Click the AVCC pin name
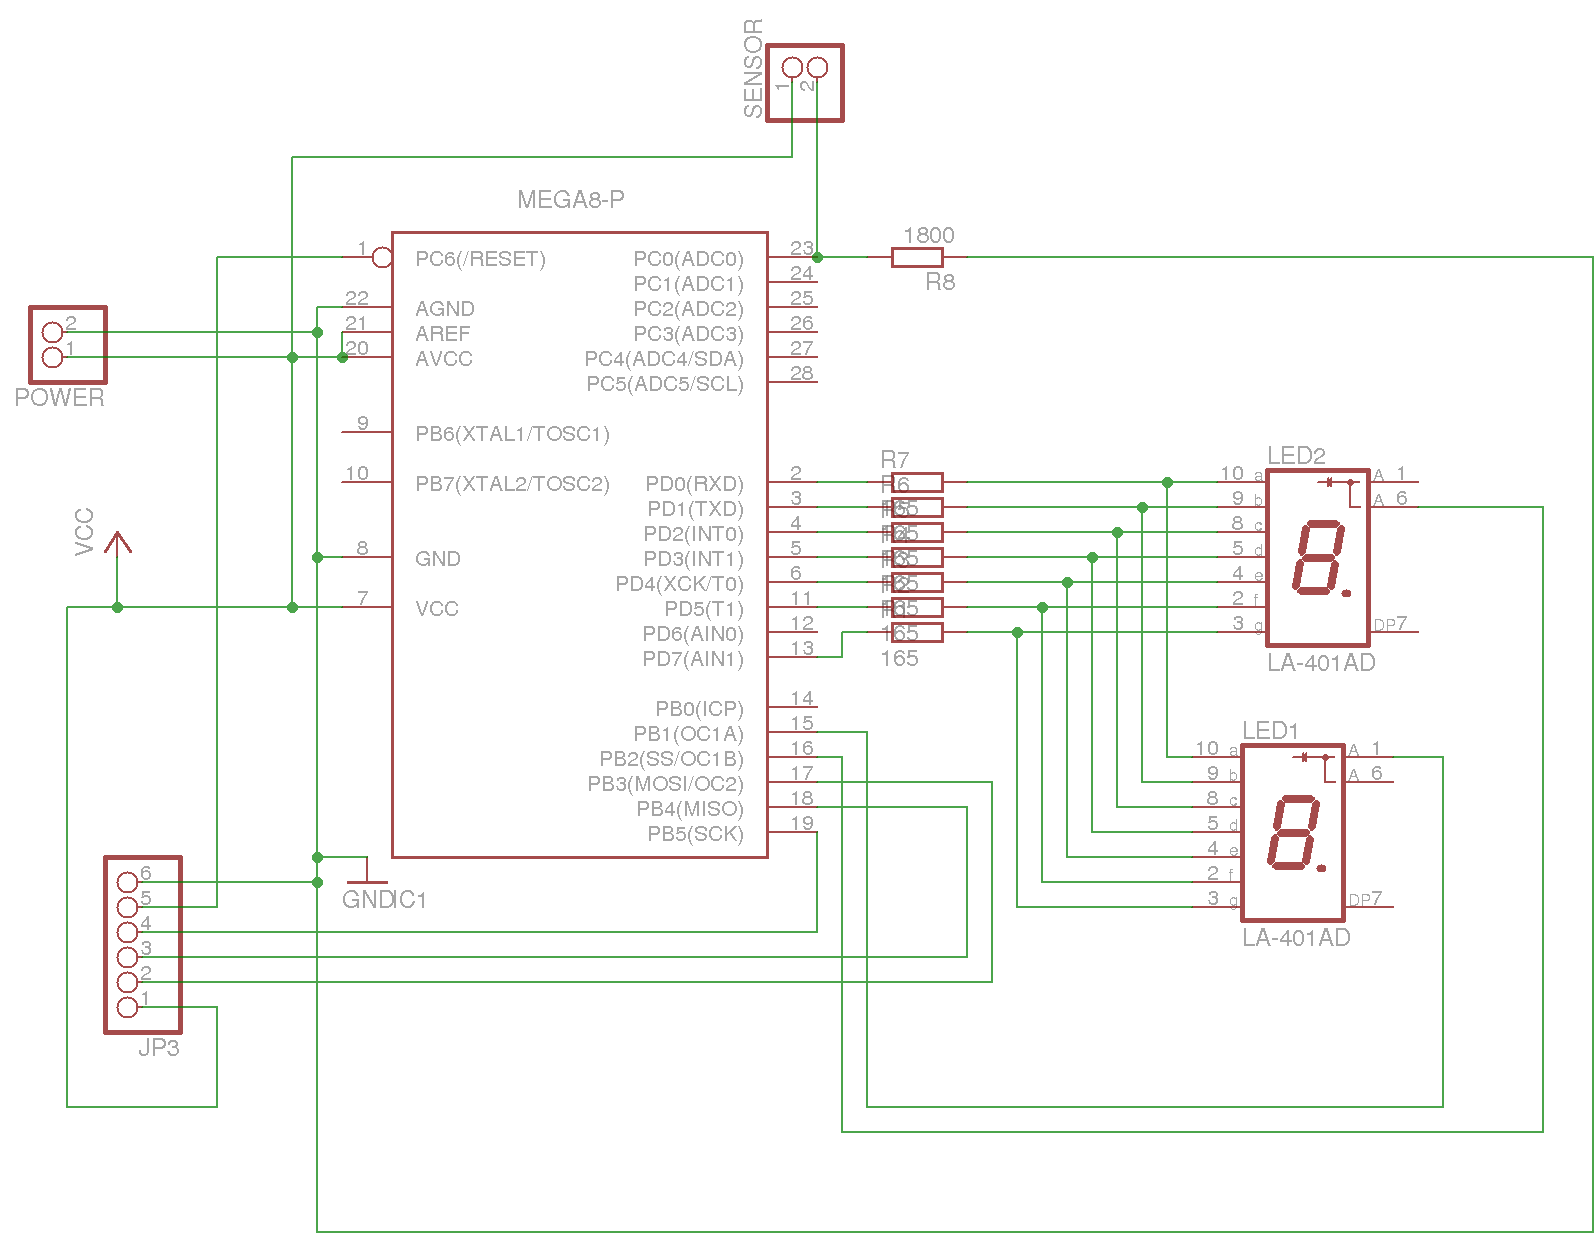1594x1235 pixels. click(x=444, y=359)
